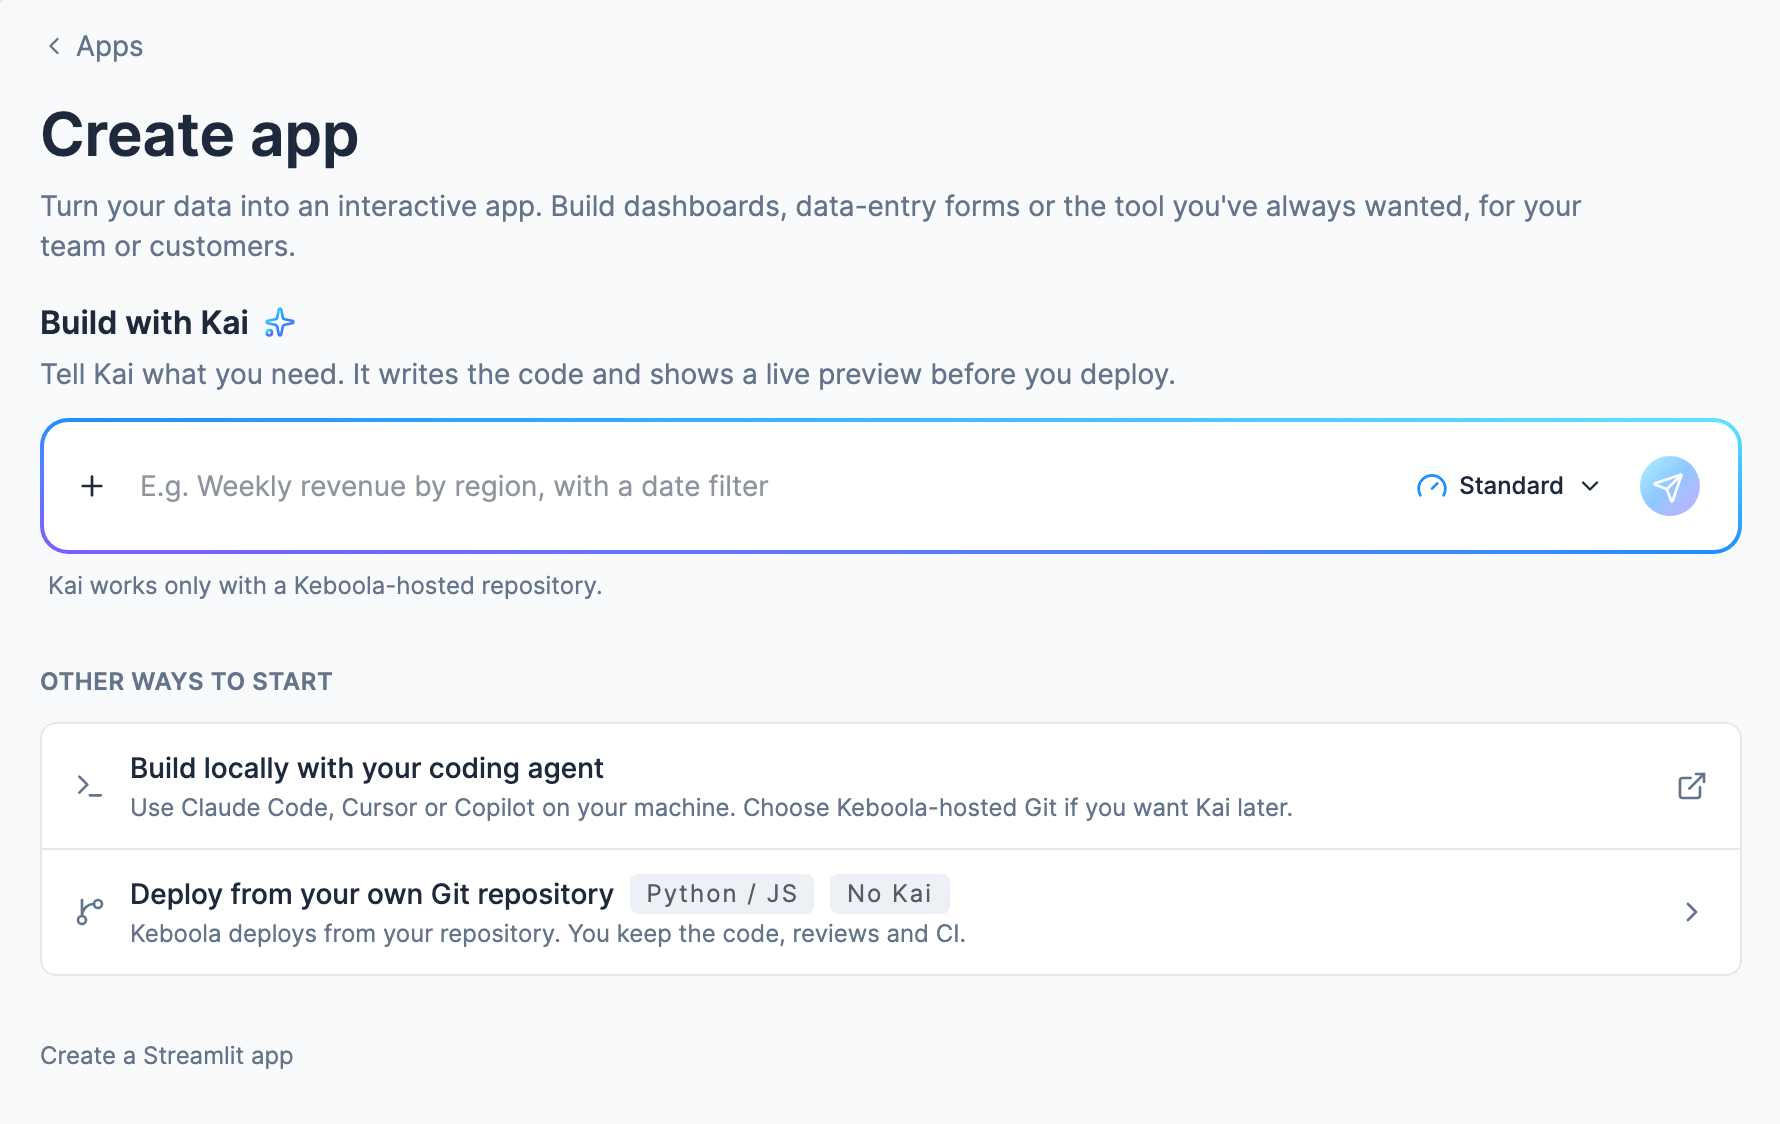This screenshot has width=1780, height=1124.
Task: Go back using the Apps chevron icon
Action: 54,46
